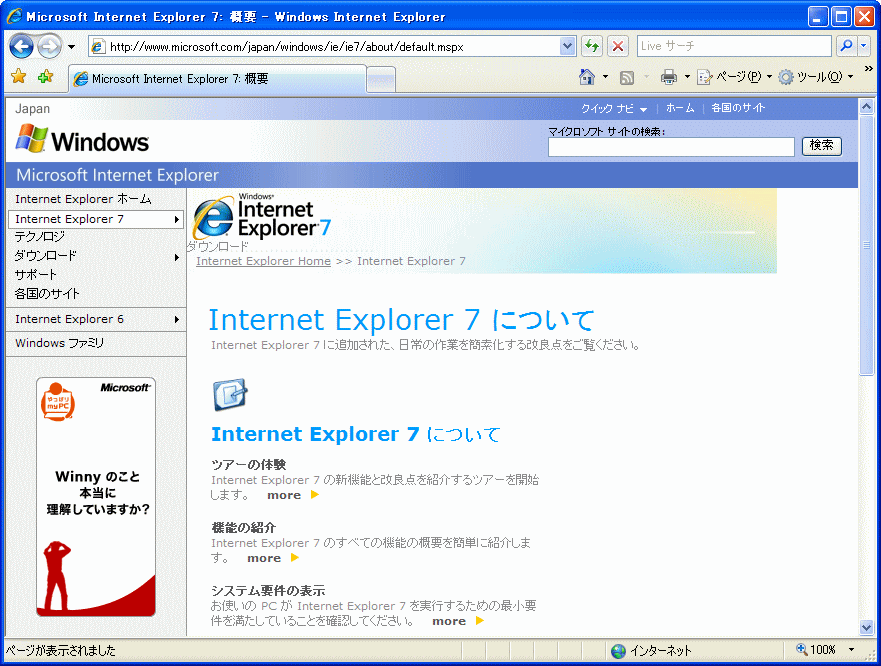Click the 機能の紹介 heading
Image resolution: width=881 pixels, height=666 pixels.
(244, 527)
